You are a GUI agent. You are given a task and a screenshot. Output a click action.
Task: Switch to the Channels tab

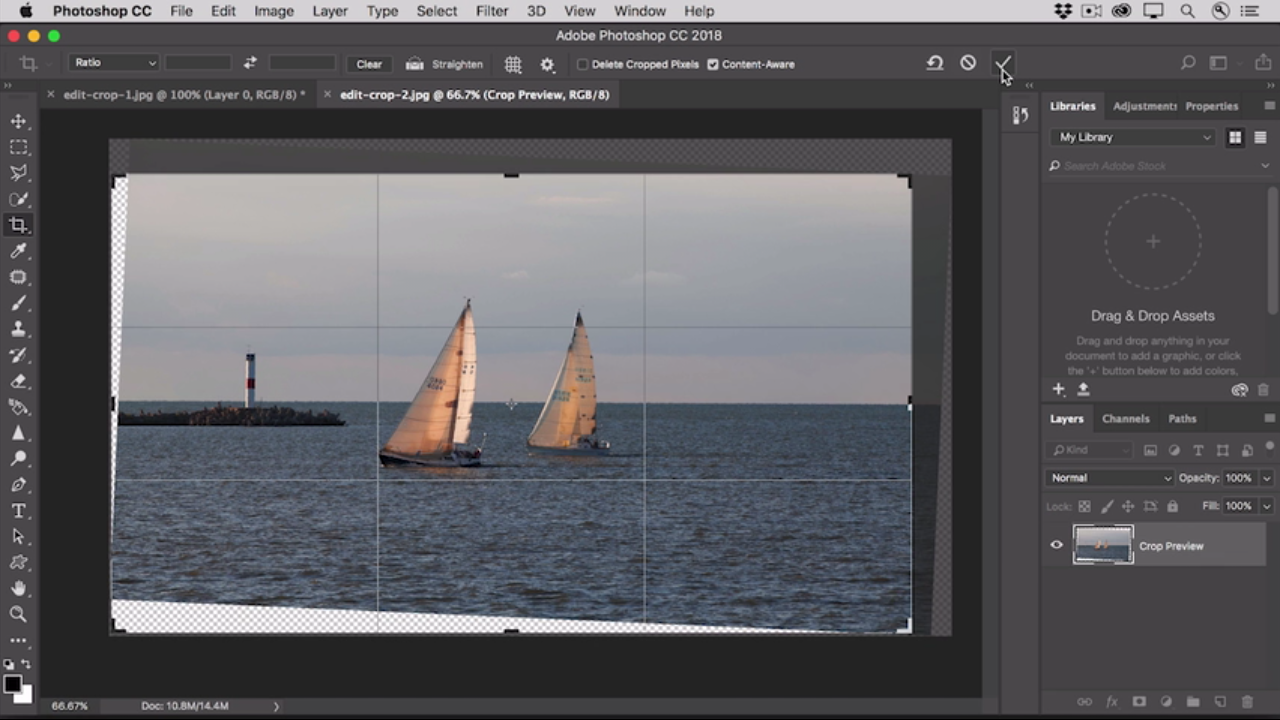tap(1125, 419)
